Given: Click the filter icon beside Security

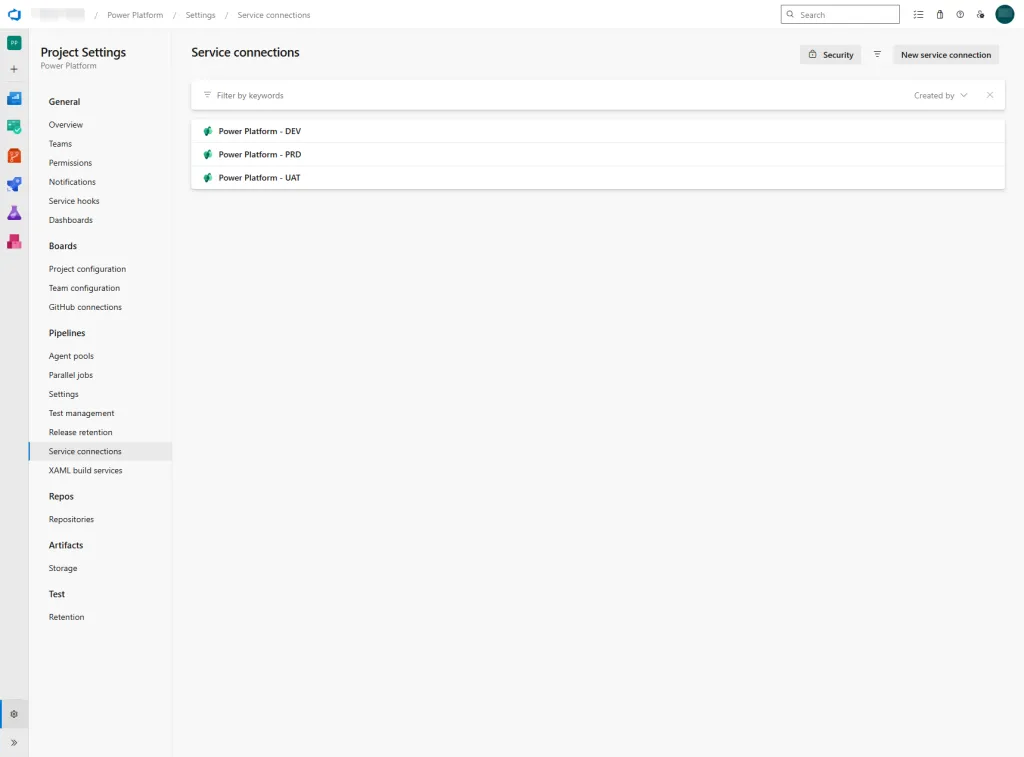Looking at the screenshot, I should coord(877,55).
